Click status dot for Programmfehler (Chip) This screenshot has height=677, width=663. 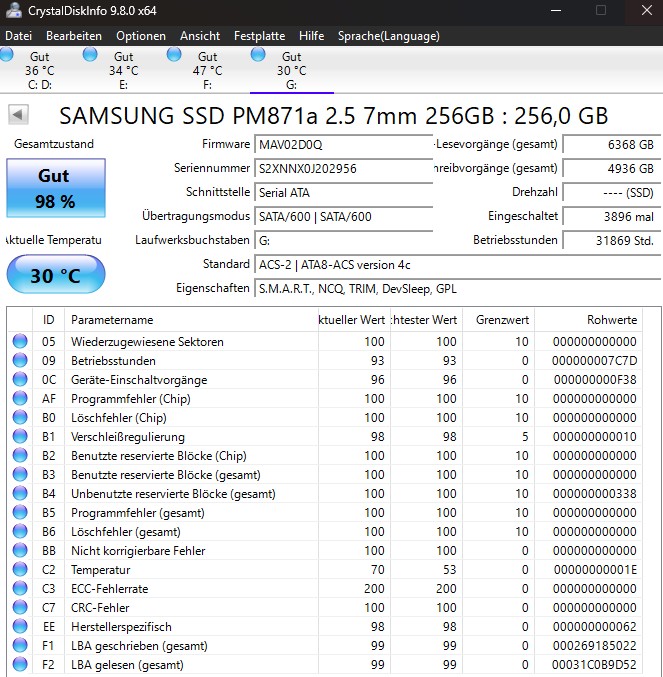click(20, 398)
